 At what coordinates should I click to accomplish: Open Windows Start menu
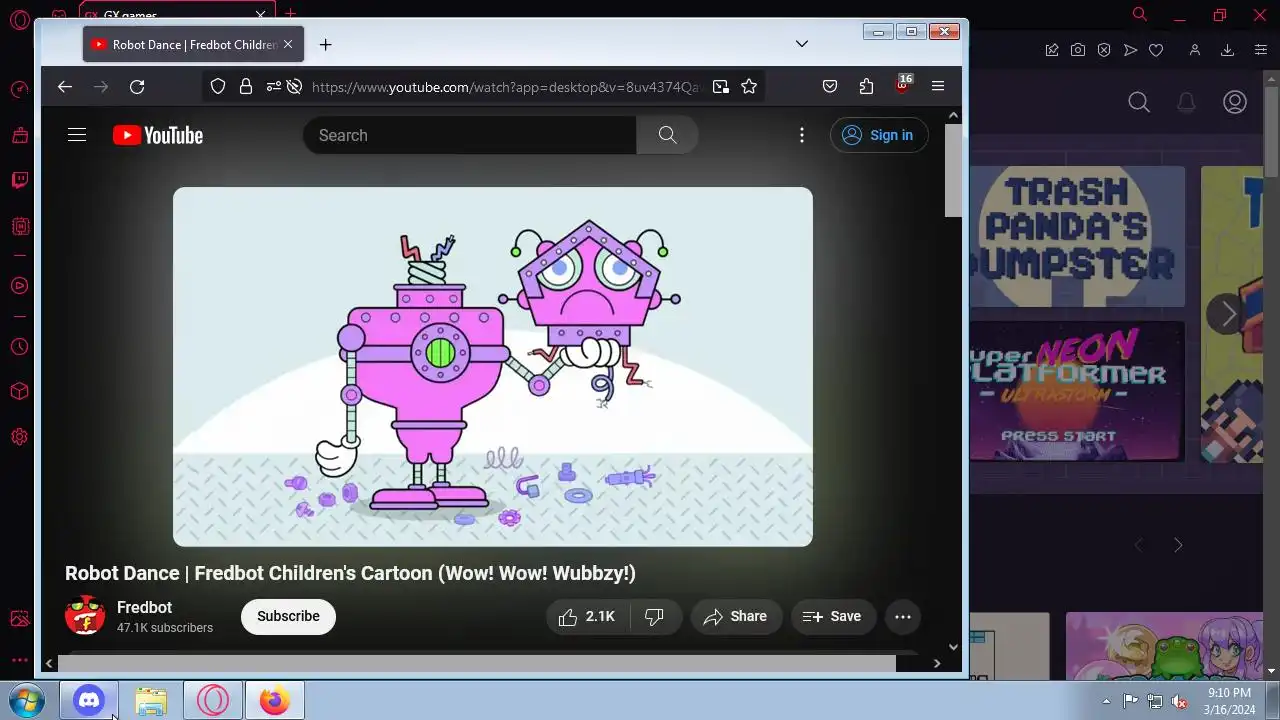tap(25, 701)
